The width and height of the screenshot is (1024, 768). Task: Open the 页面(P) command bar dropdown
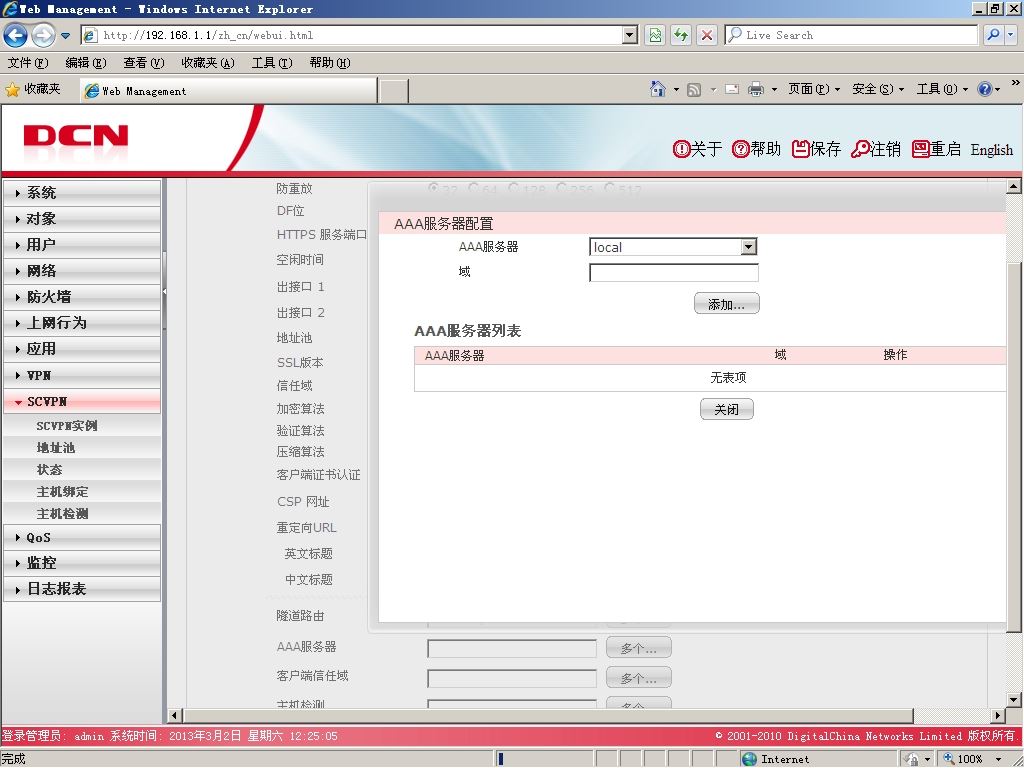[814, 89]
